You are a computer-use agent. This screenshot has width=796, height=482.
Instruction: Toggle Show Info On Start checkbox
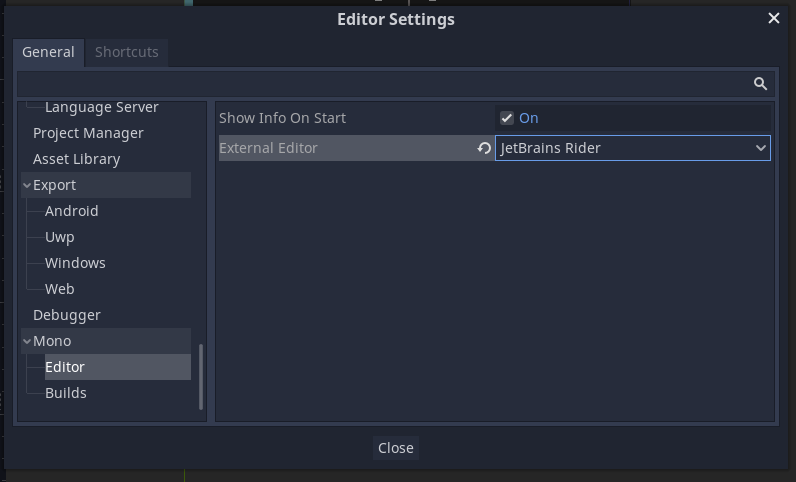pos(507,118)
